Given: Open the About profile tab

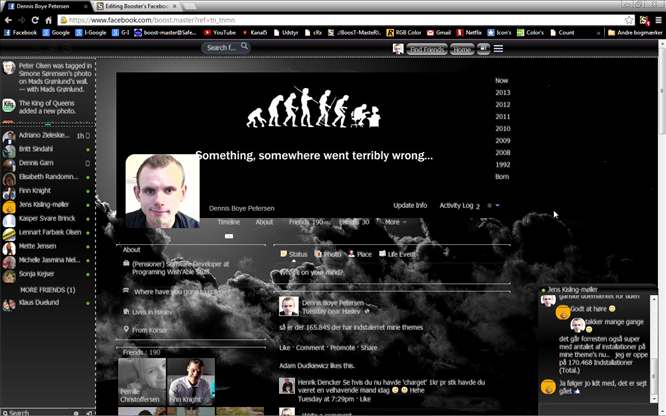Looking at the screenshot, I should [x=264, y=222].
